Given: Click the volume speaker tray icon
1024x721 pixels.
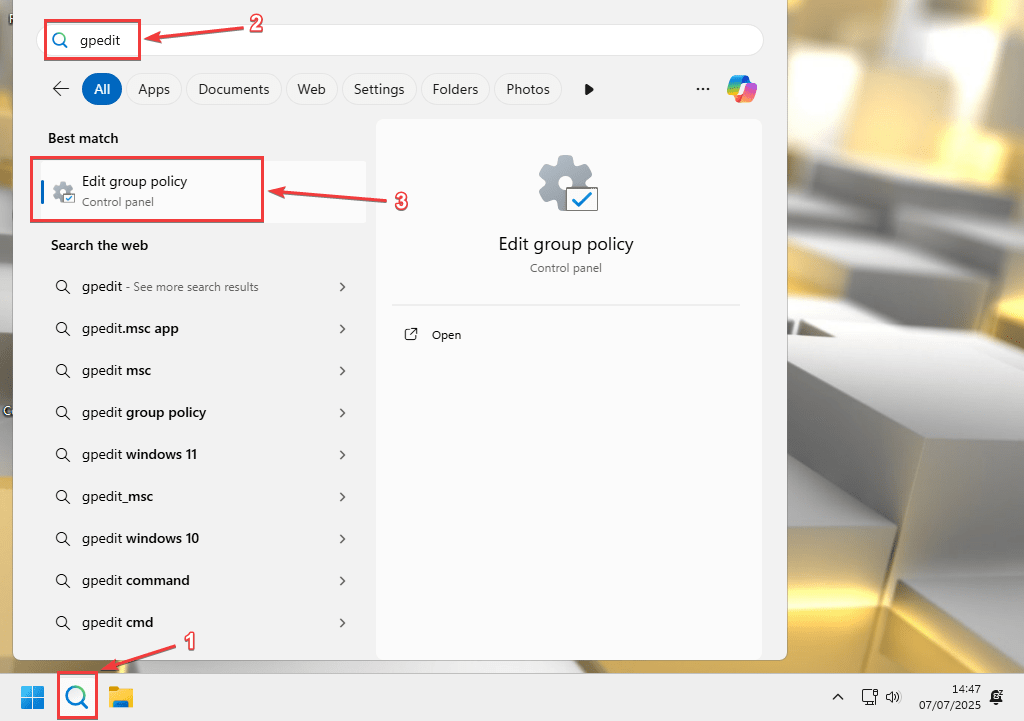Looking at the screenshot, I should click(x=893, y=696).
